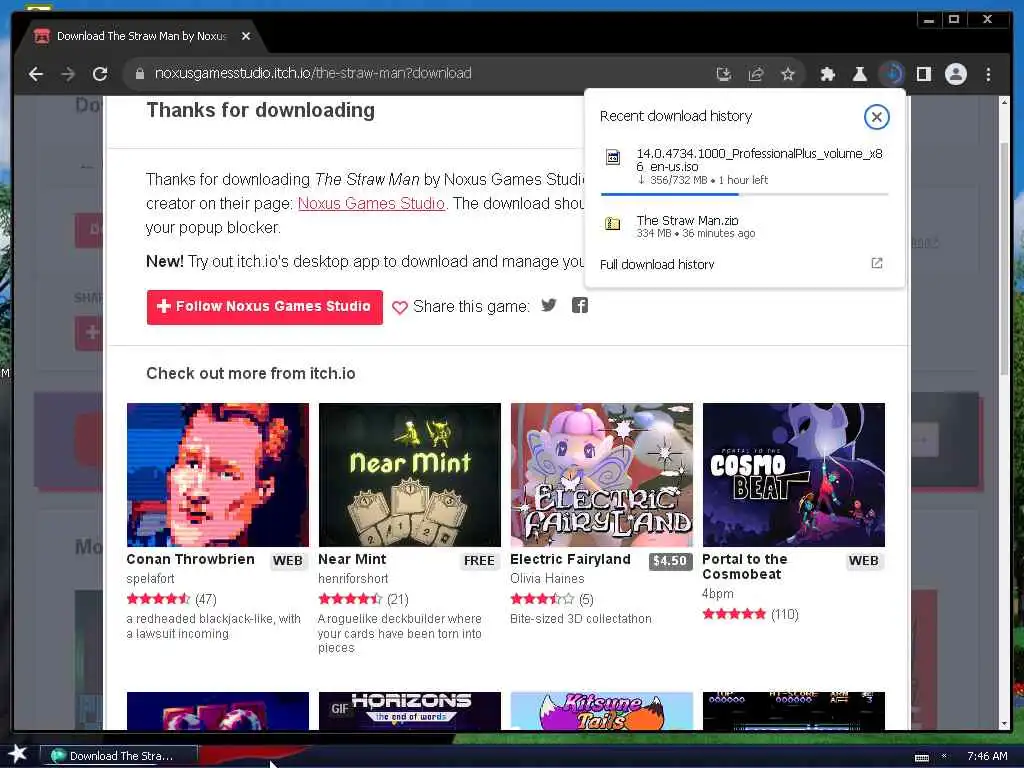Click the Conan Throwbrien star rating
The height and width of the screenshot is (768, 1024).
coord(157,599)
